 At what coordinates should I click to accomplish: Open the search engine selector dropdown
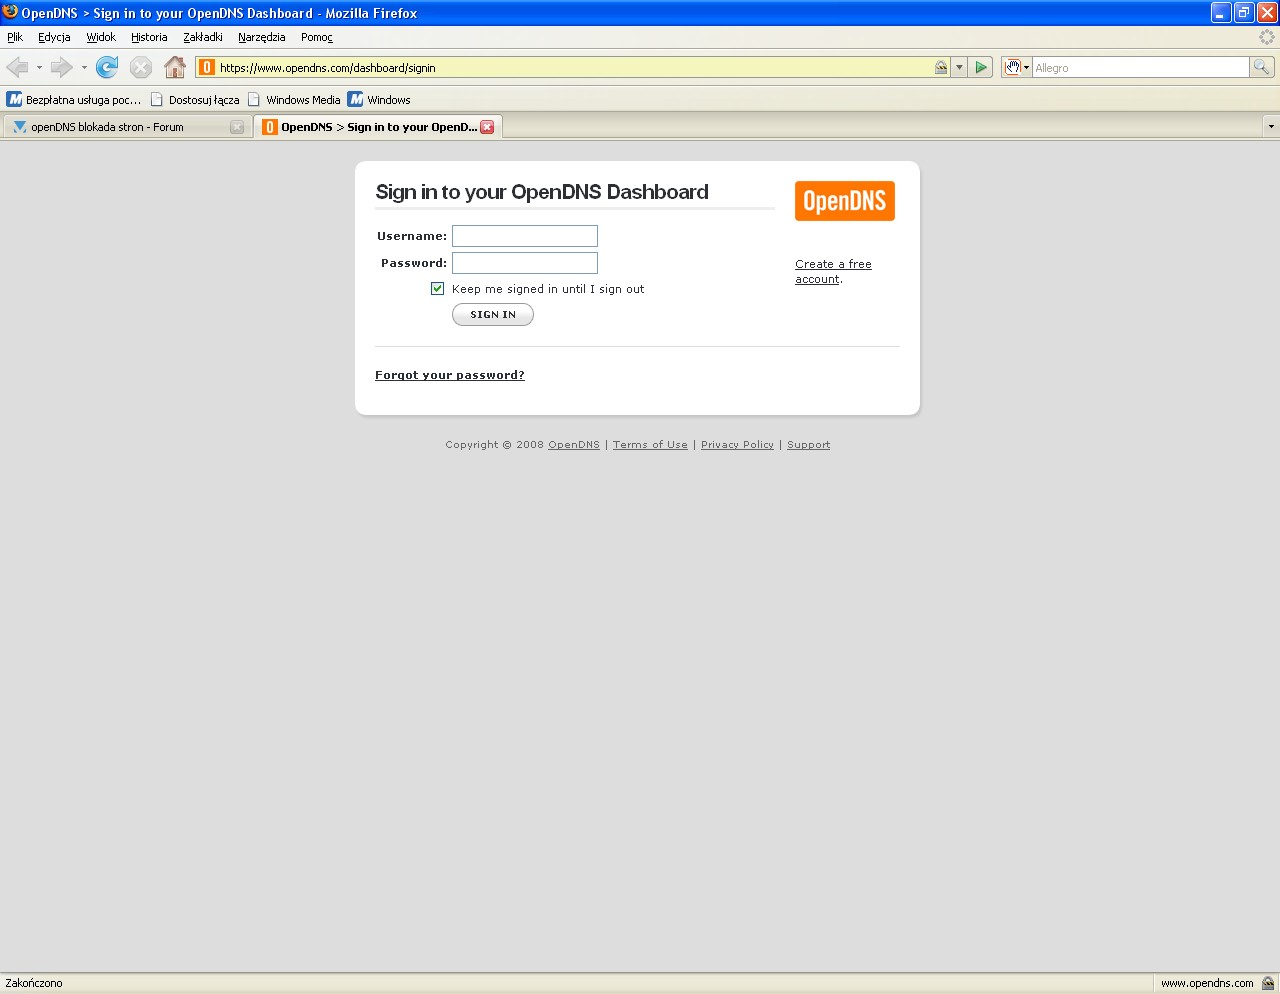[1026, 68]
